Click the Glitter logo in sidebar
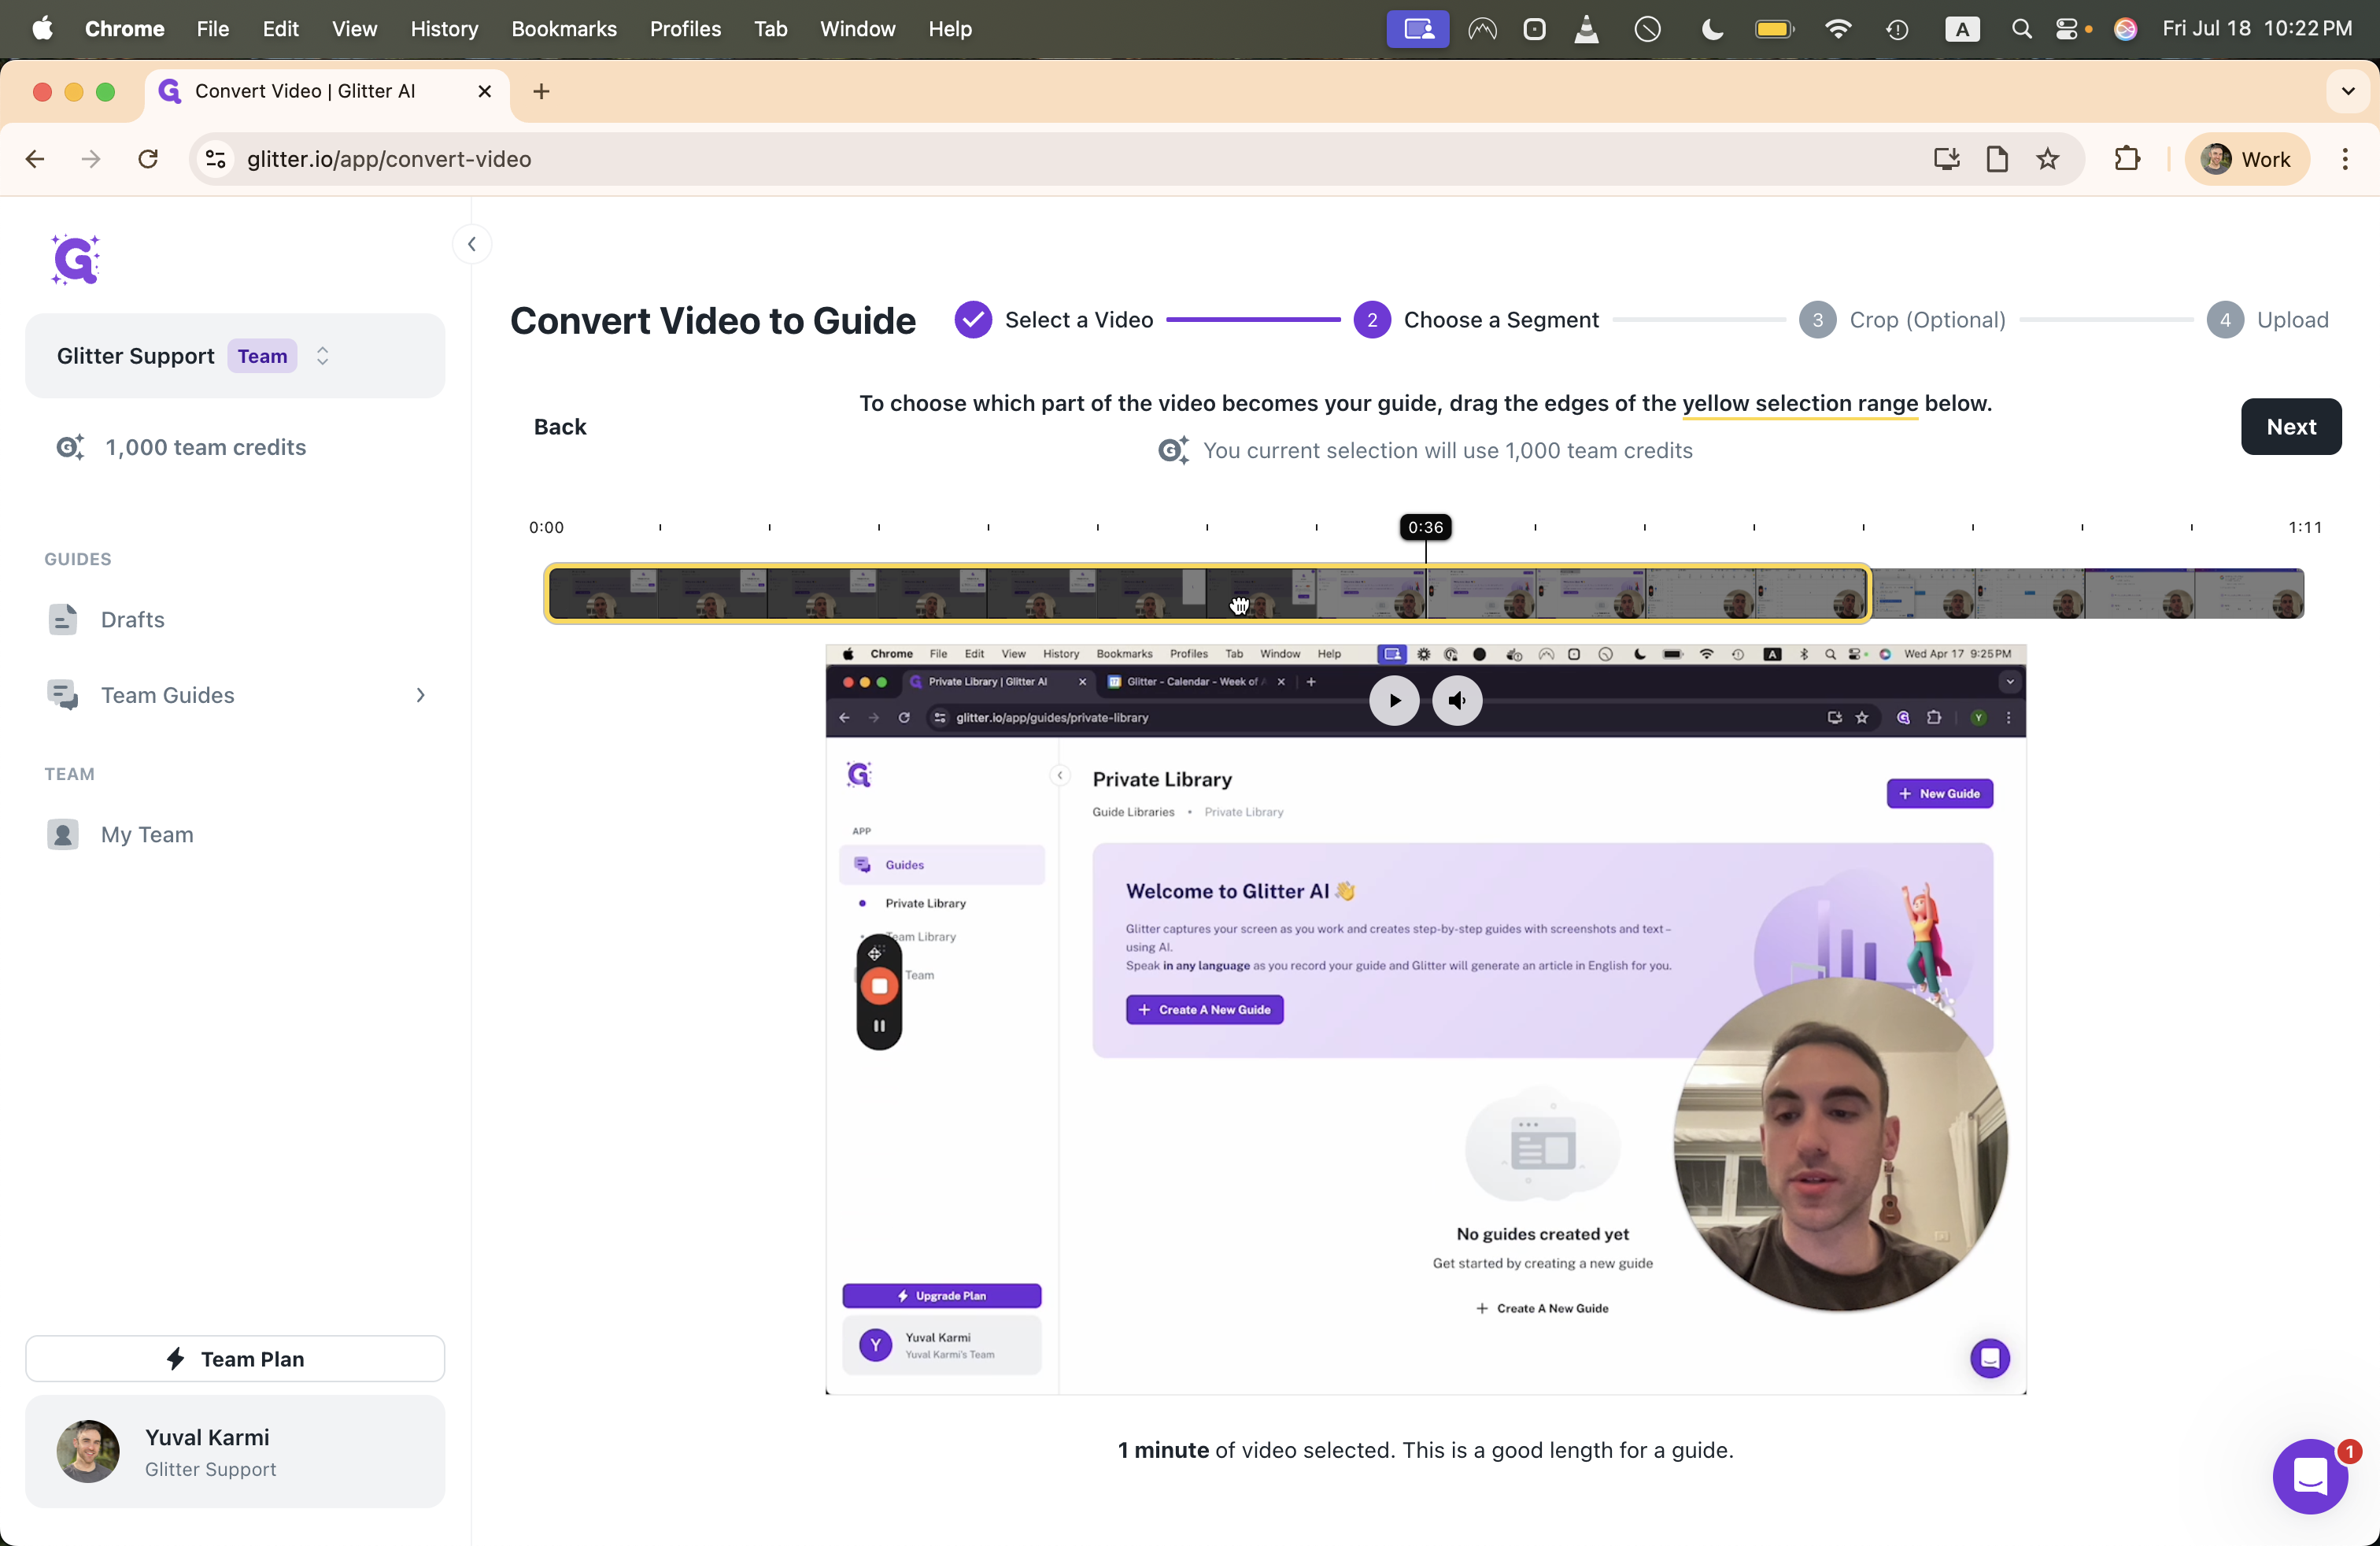Viewport: 2380px width, 1546px height. 76,260
